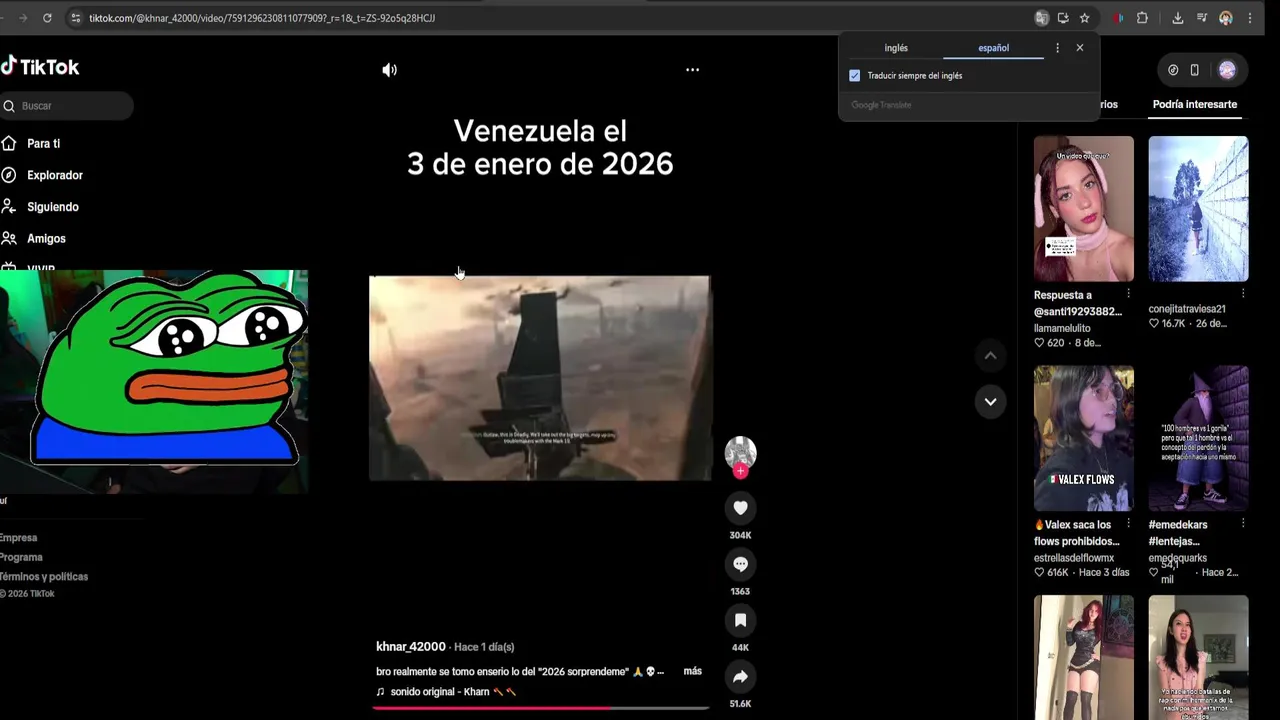Follow khnar_42000 with the red plus badge
The width and height of the screenshot is (1280, 720).
coord(740,471)
